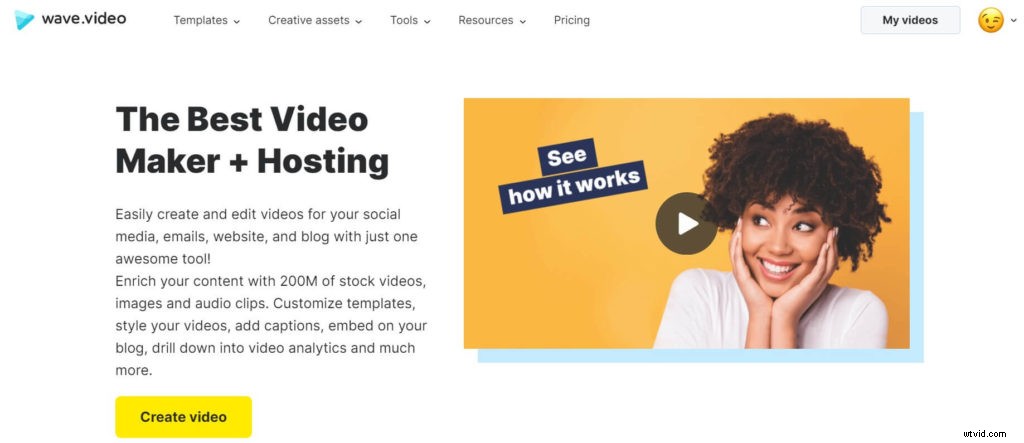This screenshot has height=443, width=1024.
Task: Open the winking emoji profile avatar
Action: tap(990, 20)
